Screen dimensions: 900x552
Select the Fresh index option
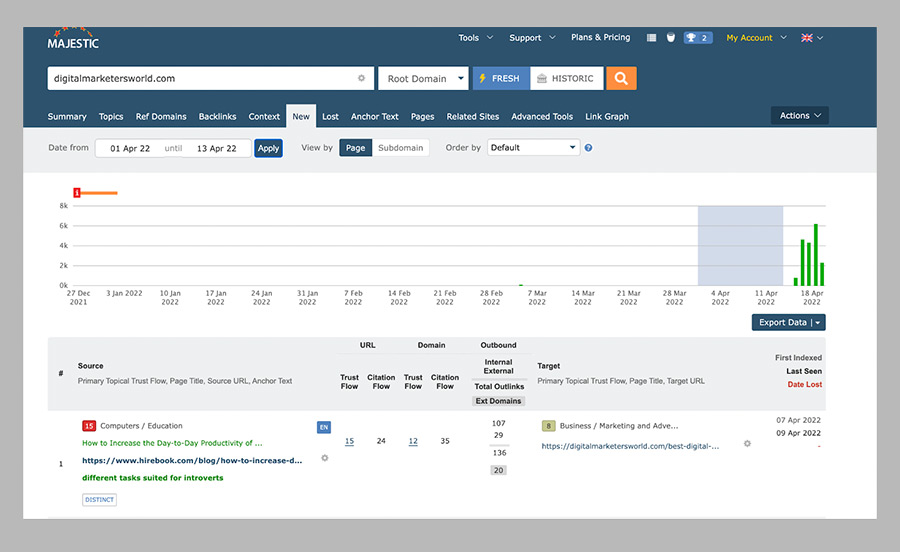click(499, 78)
